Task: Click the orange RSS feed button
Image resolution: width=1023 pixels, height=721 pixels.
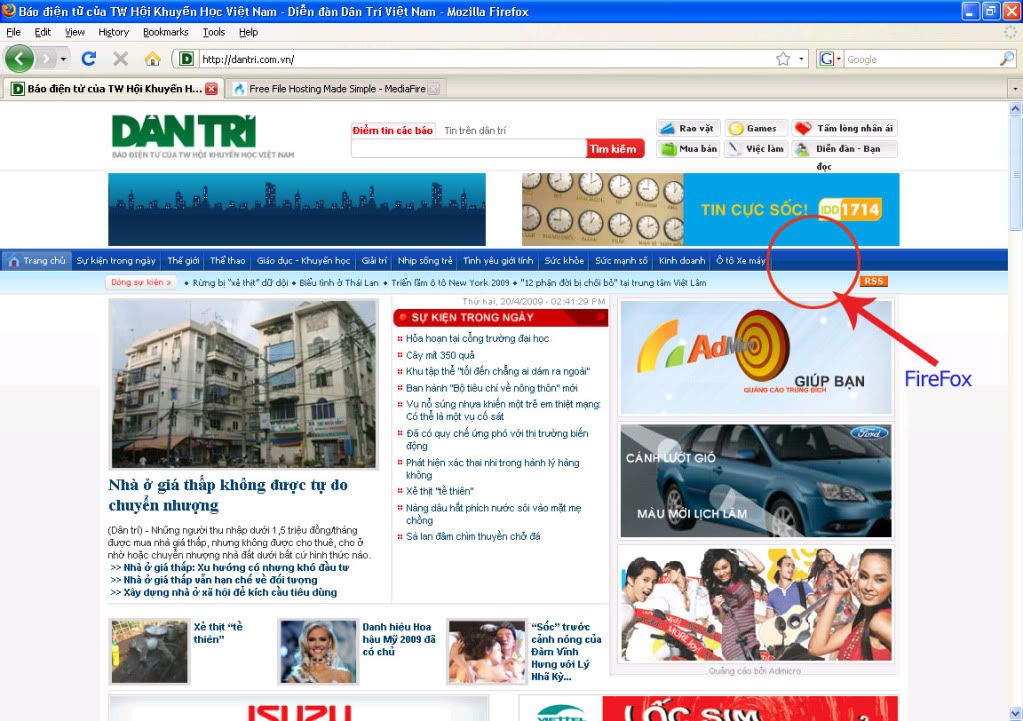Action: [874, 281]
